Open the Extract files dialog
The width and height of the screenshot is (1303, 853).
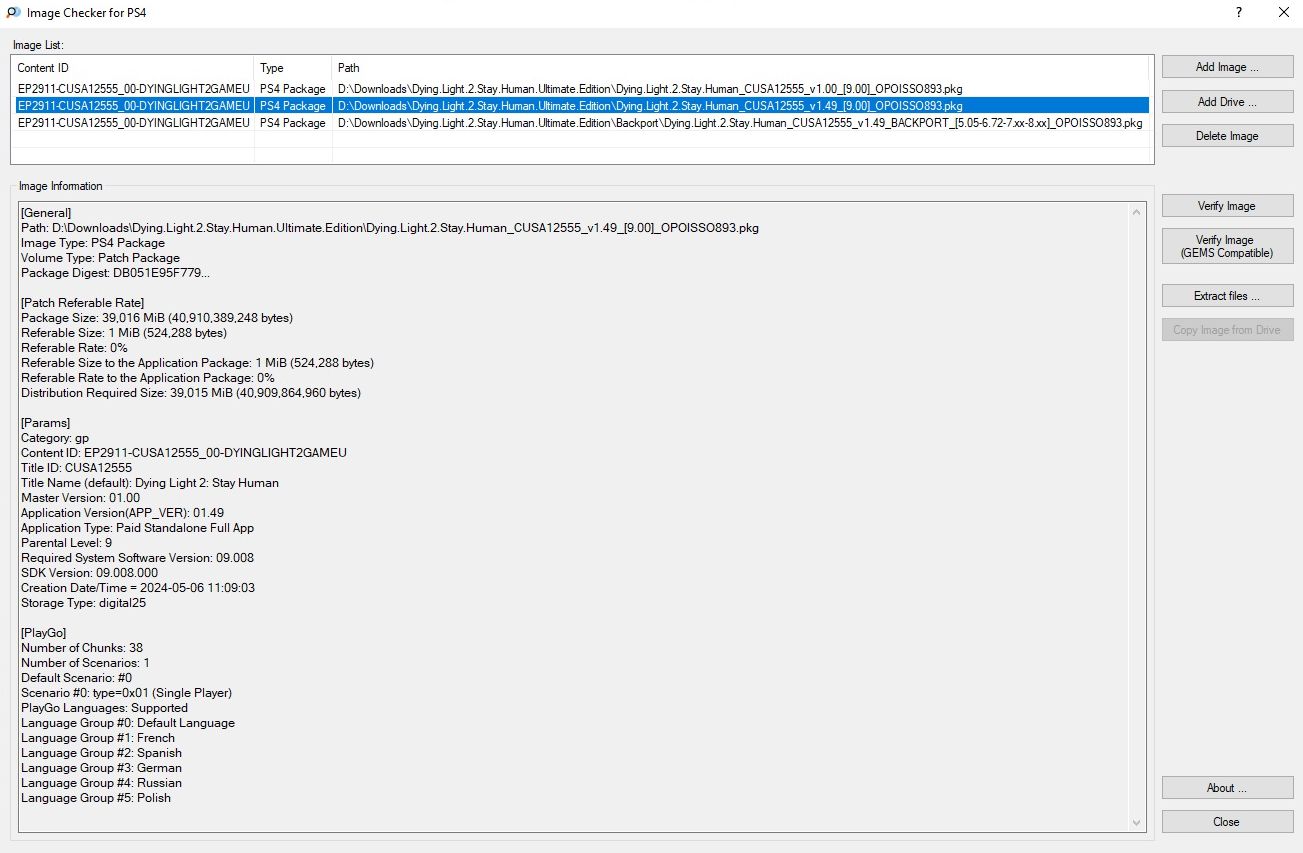(1227, 296)
